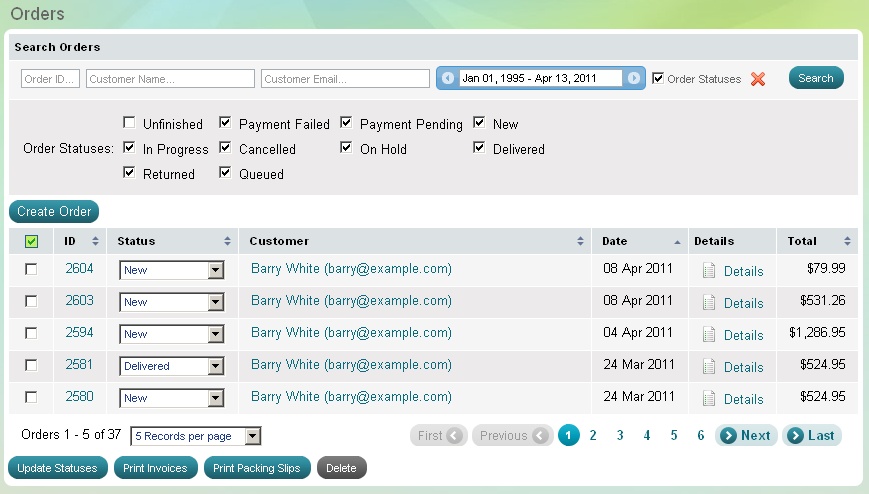Sort orders by the Customer column arrows
Image resolution: width=869 pixels, height=494 pixels.
point(581,241)
